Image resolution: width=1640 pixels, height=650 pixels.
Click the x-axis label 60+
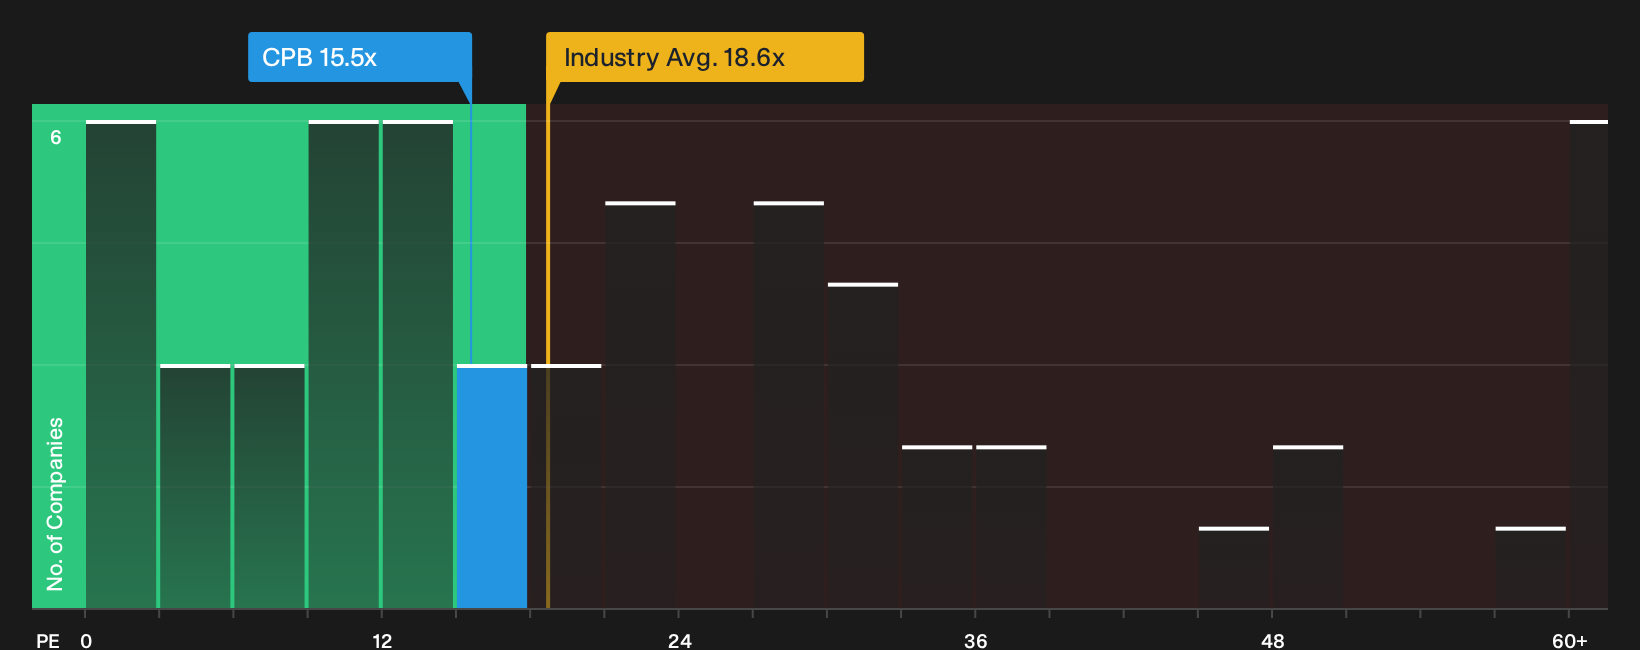(x=1570, y=640)
